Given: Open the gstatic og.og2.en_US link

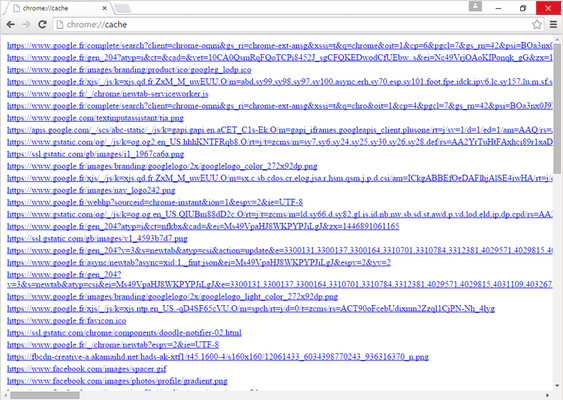Looking at the screenshot, I should tap(279, 142).
